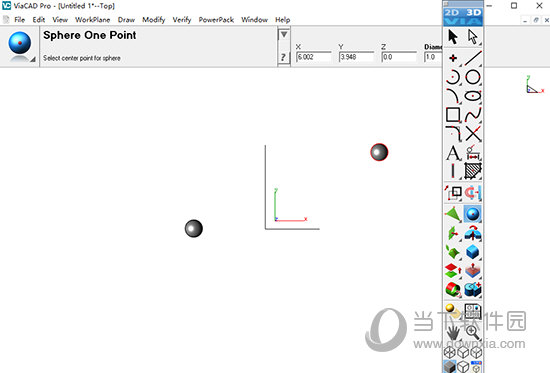Pick the Conic curve tool
The width and height of the screenshot is (550, 373).
click(453, 96)
